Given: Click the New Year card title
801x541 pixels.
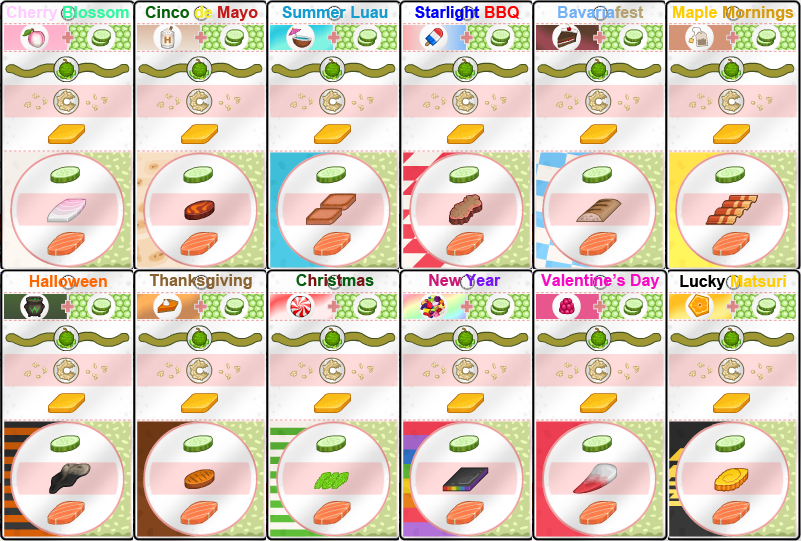Looking at the screenshot, I should [x=464, y=280].
